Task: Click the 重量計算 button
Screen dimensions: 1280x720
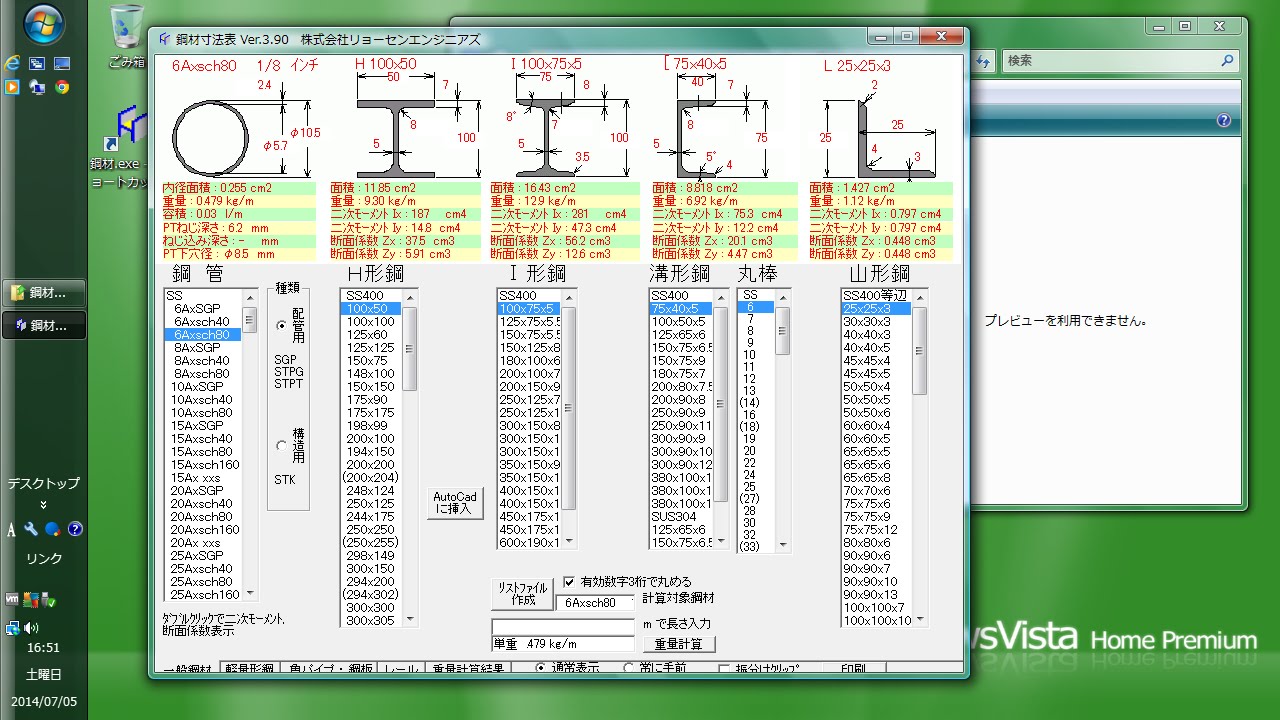Action: tap(678, 644)
